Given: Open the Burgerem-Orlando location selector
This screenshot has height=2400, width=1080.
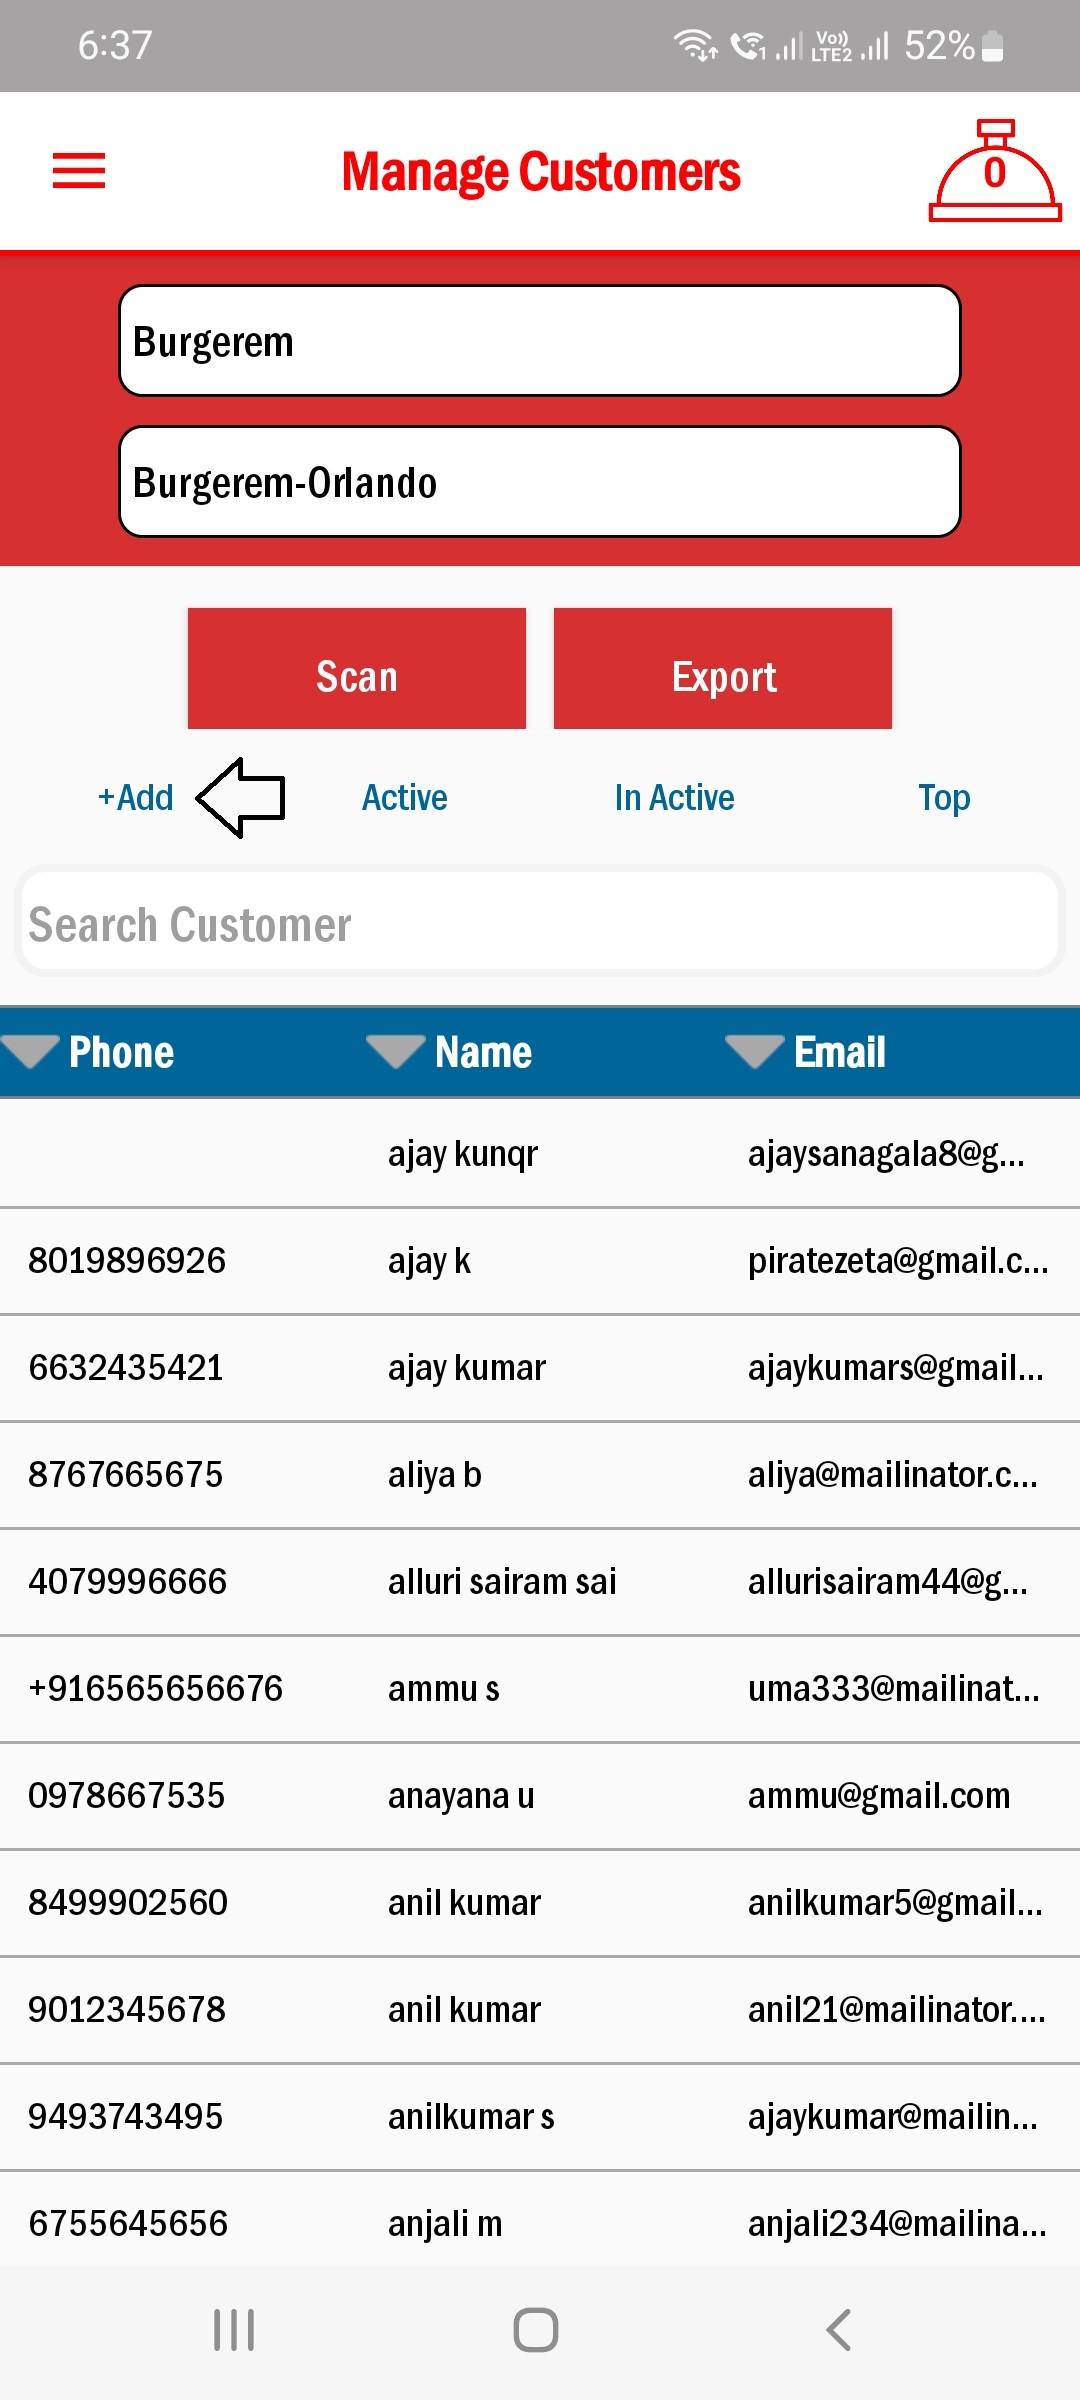Looking at the screenshot, I should [540, 482].
